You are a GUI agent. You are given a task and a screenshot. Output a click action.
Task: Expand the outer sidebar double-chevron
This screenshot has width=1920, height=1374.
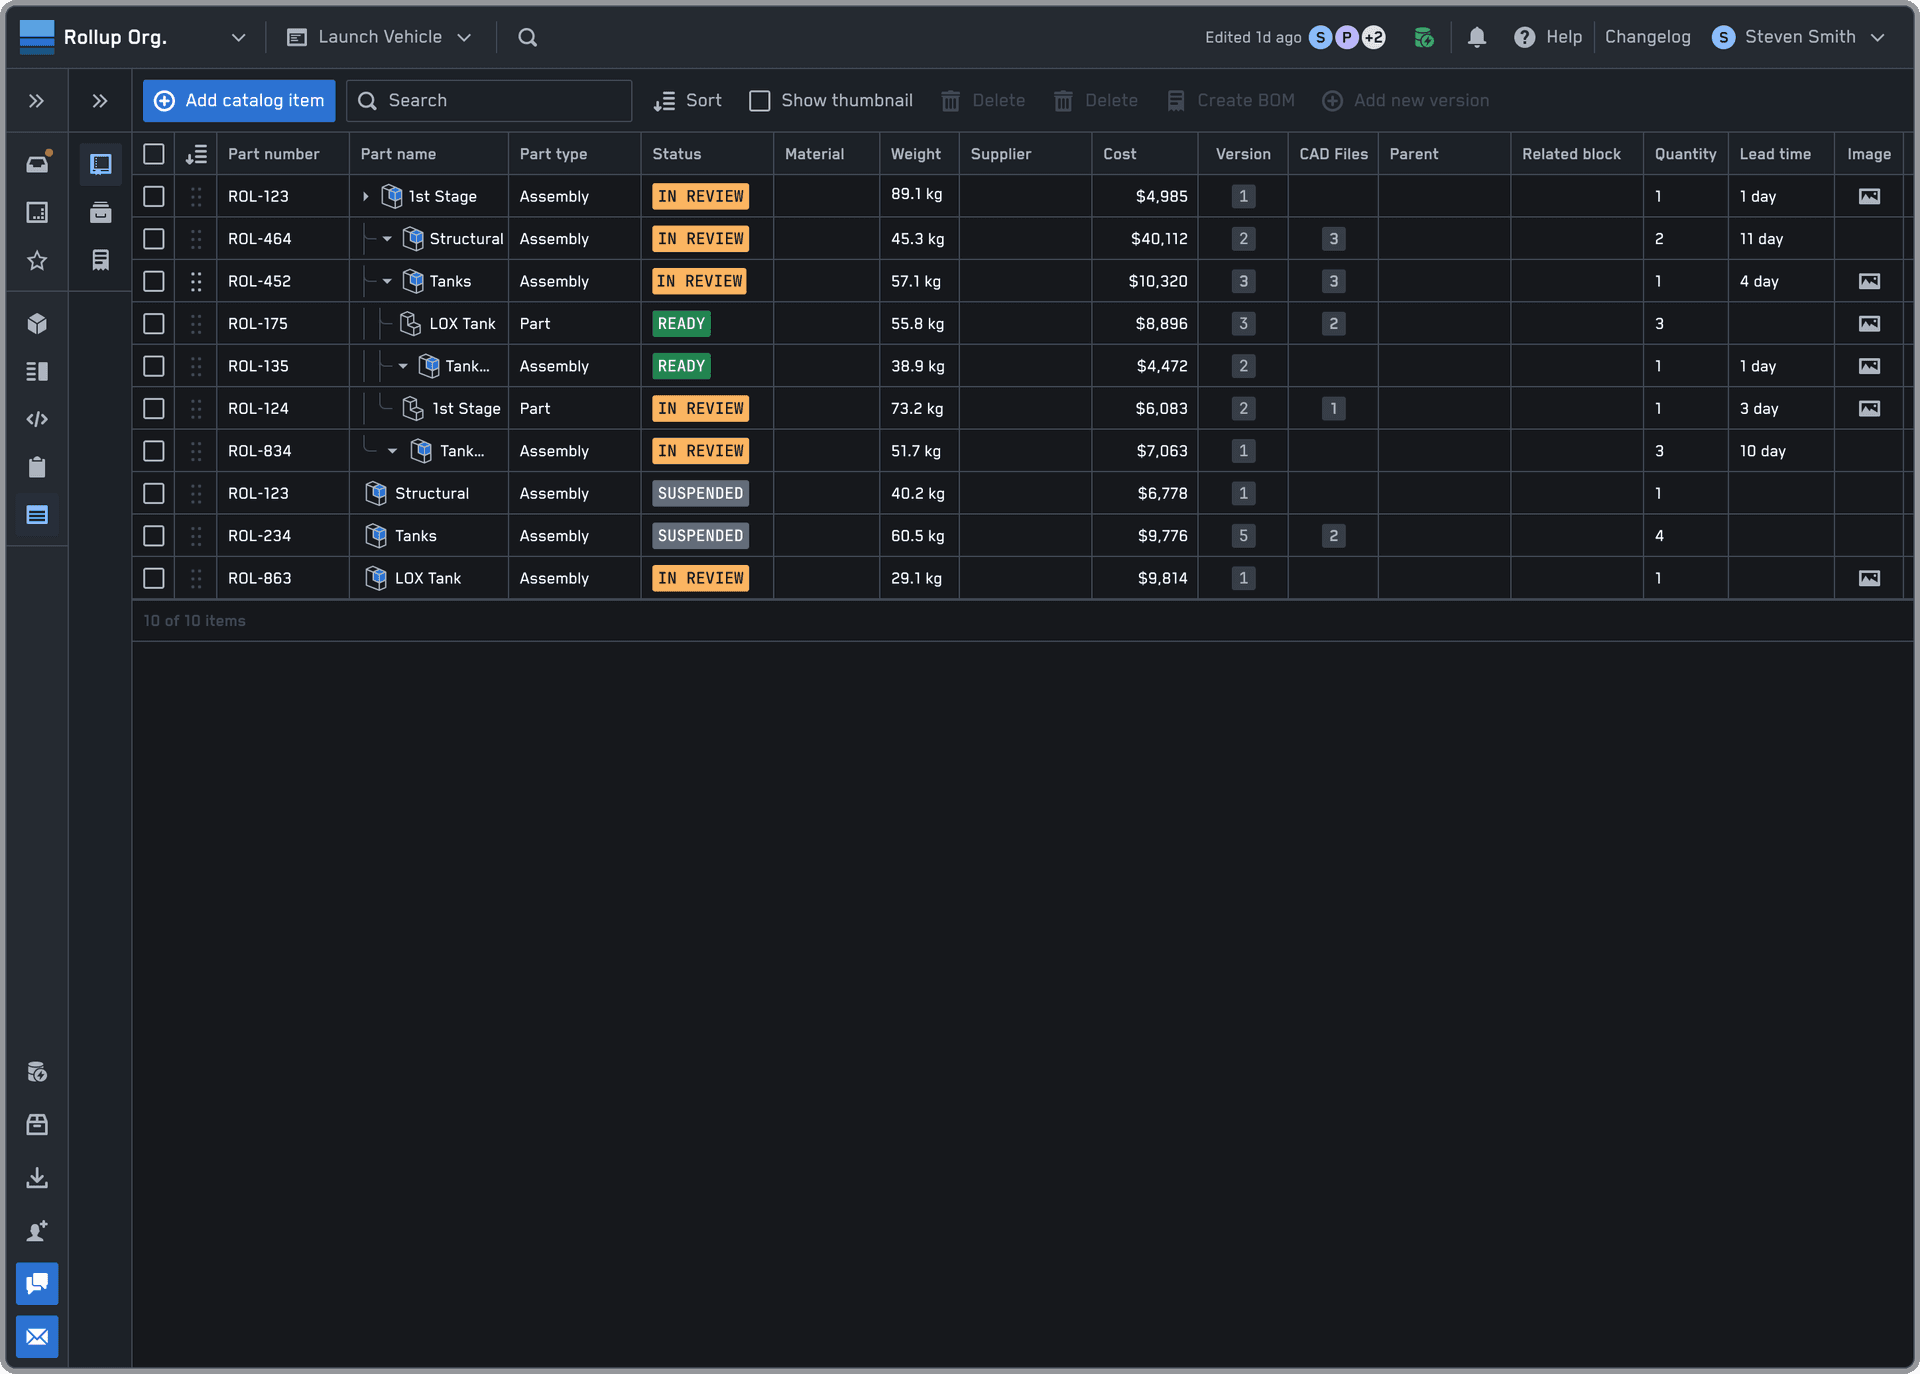[37, 101]
